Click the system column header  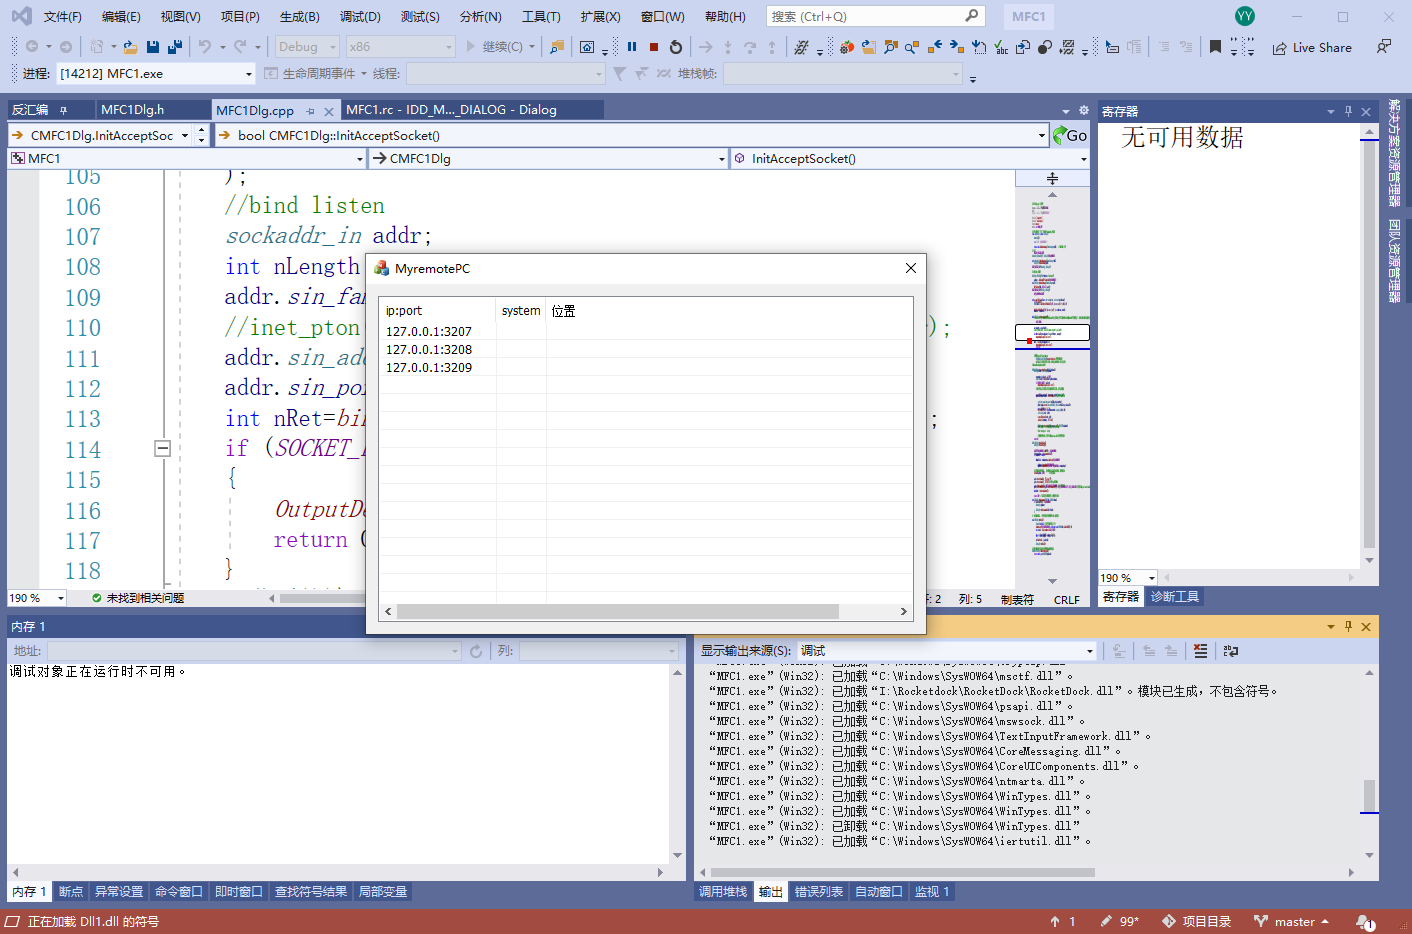pos(521,311)
